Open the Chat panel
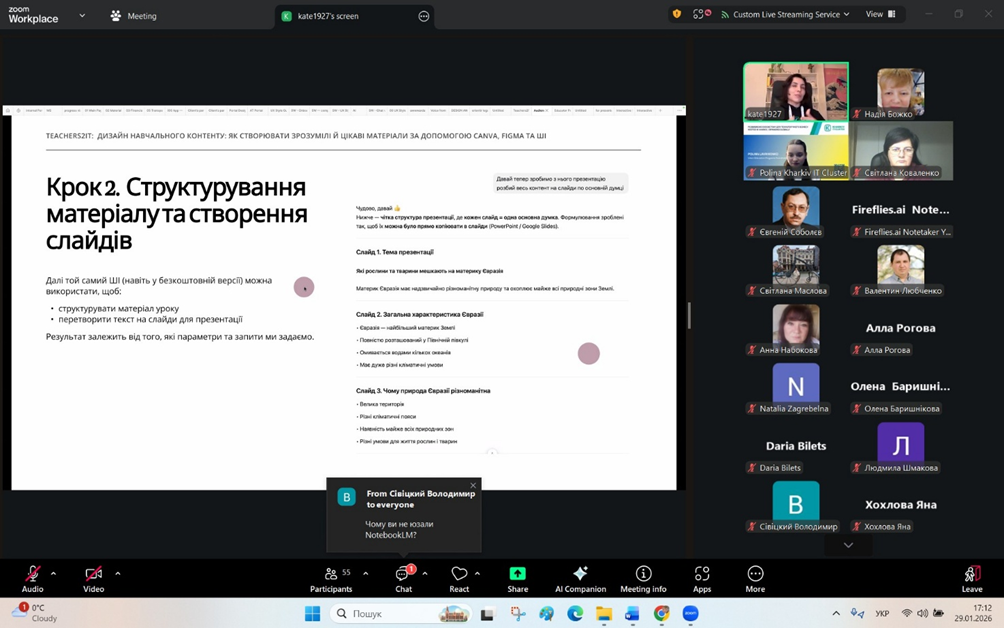This screenshot has width=1004, height=628. [x=403, y=578]
